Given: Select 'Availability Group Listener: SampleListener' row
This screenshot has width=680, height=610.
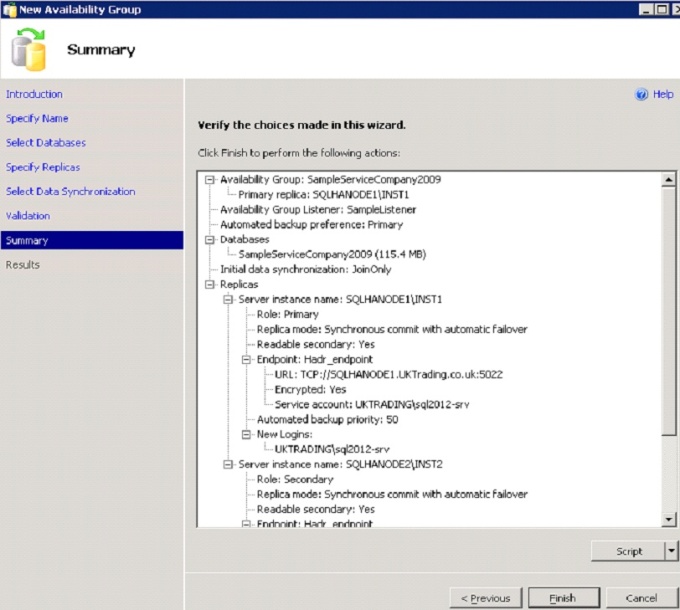Looking at the screenshot, I should (x=318, y=209).
